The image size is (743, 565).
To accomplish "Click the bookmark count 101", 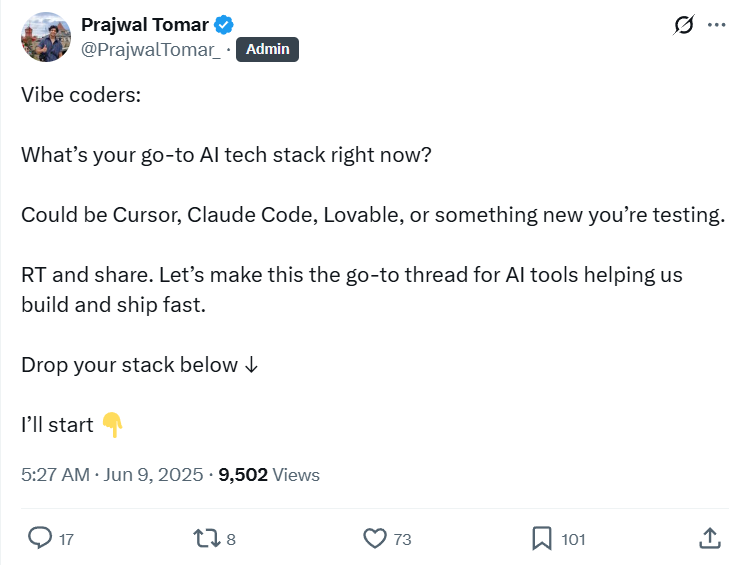I will [573, 539].
